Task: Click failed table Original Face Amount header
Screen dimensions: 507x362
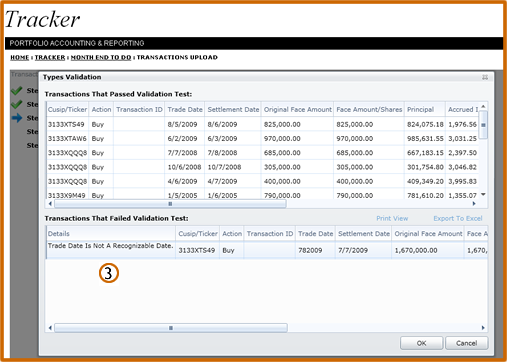Action: click(428, 234)
